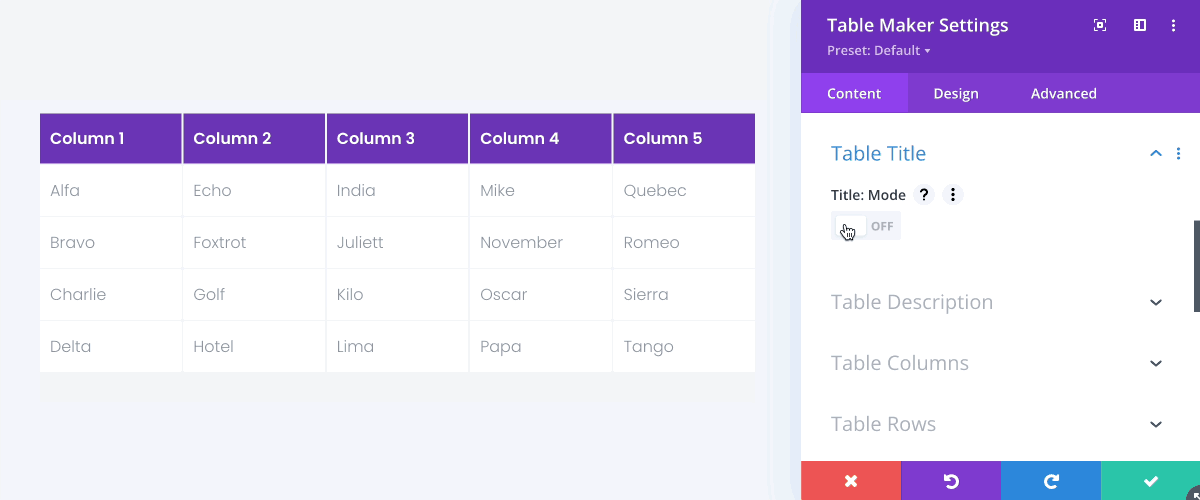Screen dimensions: 1200x500
Task: Click the Papa table cell
Action: (541, 347)
